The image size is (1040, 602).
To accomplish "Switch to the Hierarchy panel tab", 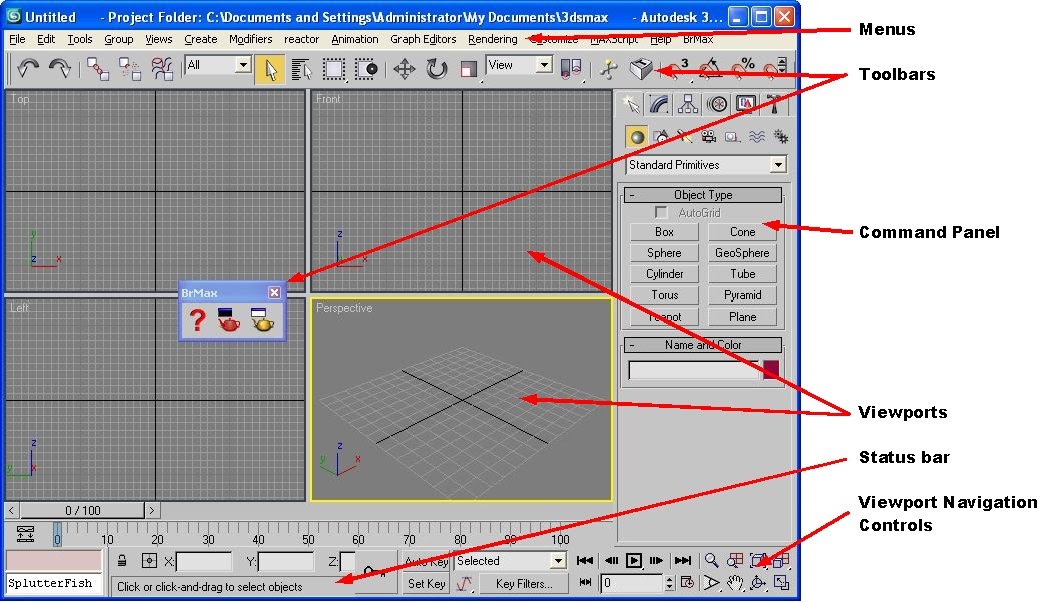I will point(688,104).
